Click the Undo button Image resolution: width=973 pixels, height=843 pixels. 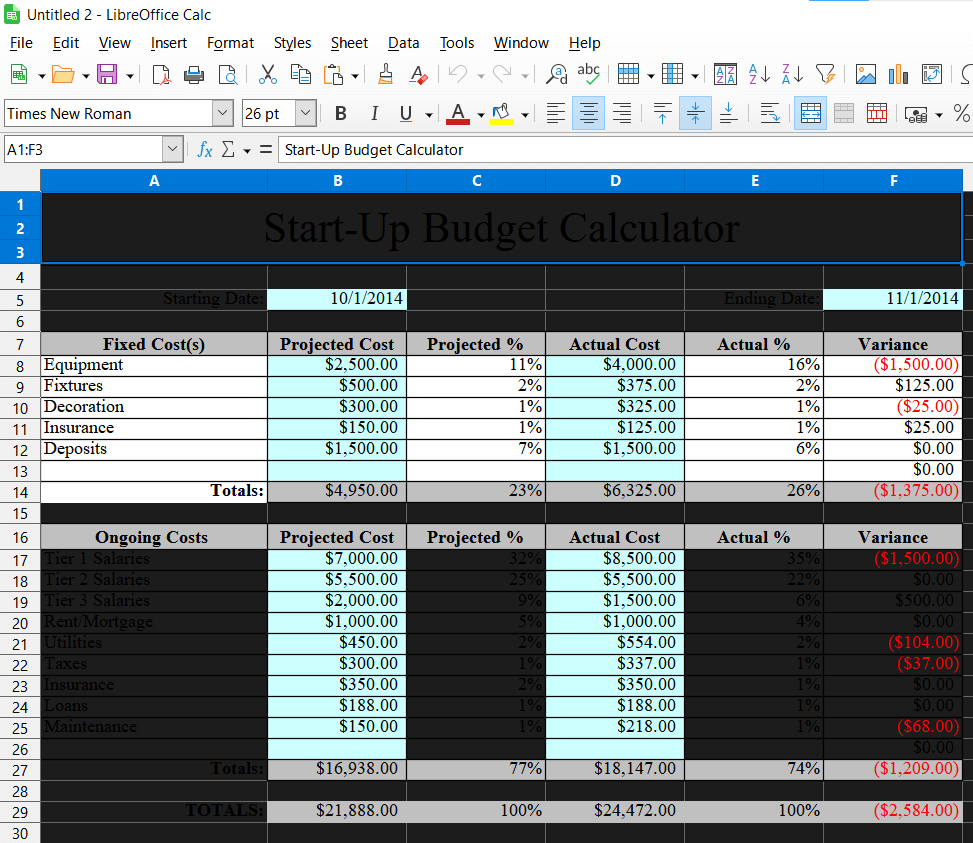pyautogui.click(x=457, y=74)
